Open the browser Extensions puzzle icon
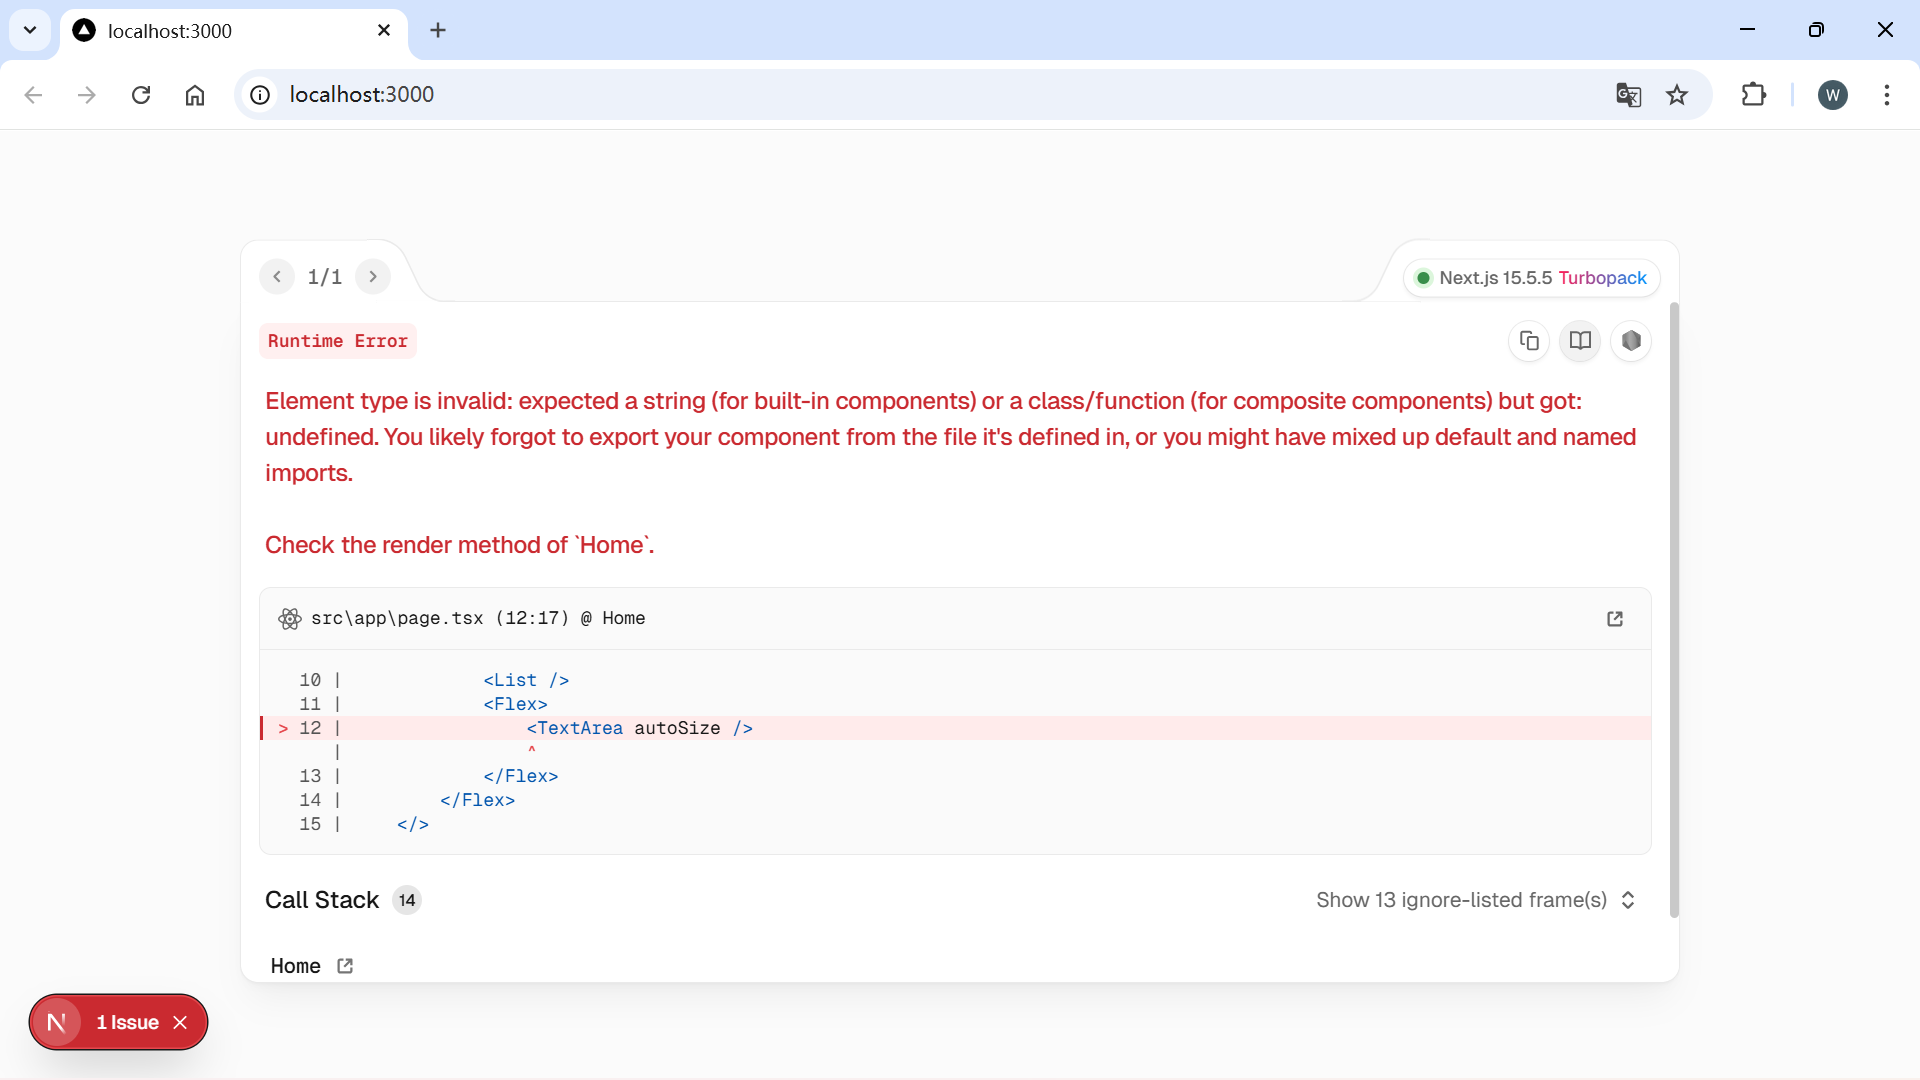Screen dimensions: 1920x1080 click(x=1753, y=95)
